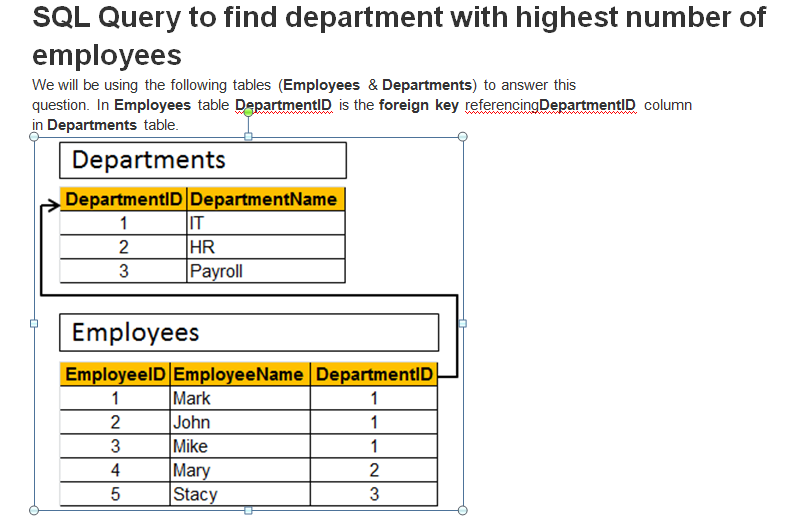Click EmployeeID 5 in Stacy's row
The height and width of the screenshot is (525, 789).
(115, 494)
